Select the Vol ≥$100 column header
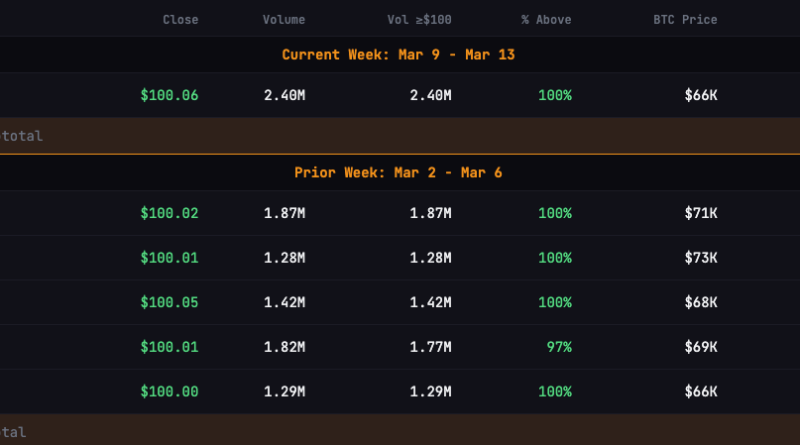The image size is (800, 445). tap(417, 20)
